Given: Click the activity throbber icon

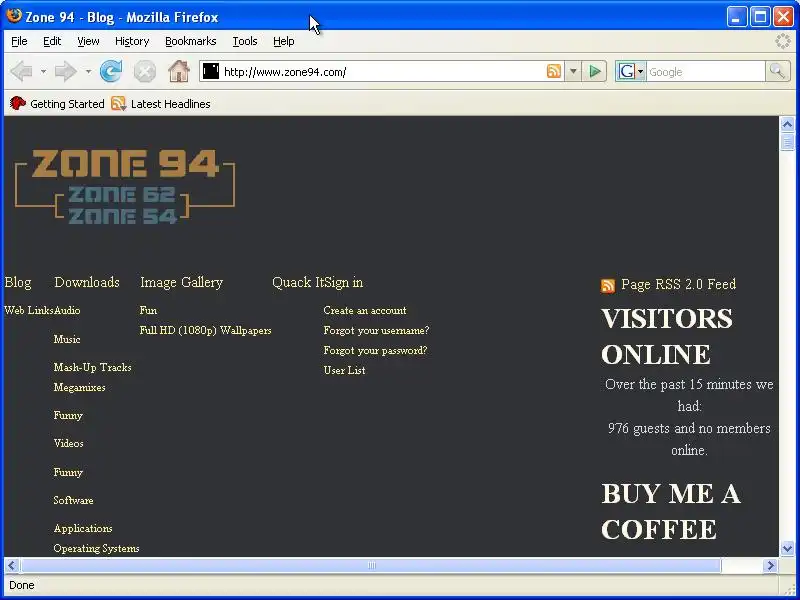Looking at the screenshot, I should pos(783,41).
